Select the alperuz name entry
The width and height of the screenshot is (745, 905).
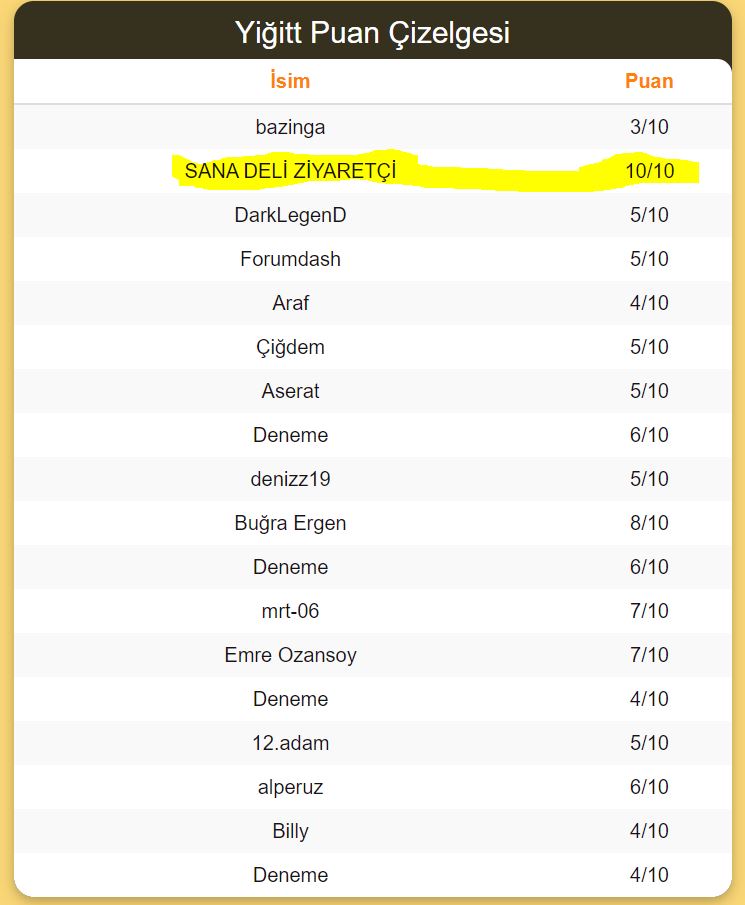pos(290,787)
